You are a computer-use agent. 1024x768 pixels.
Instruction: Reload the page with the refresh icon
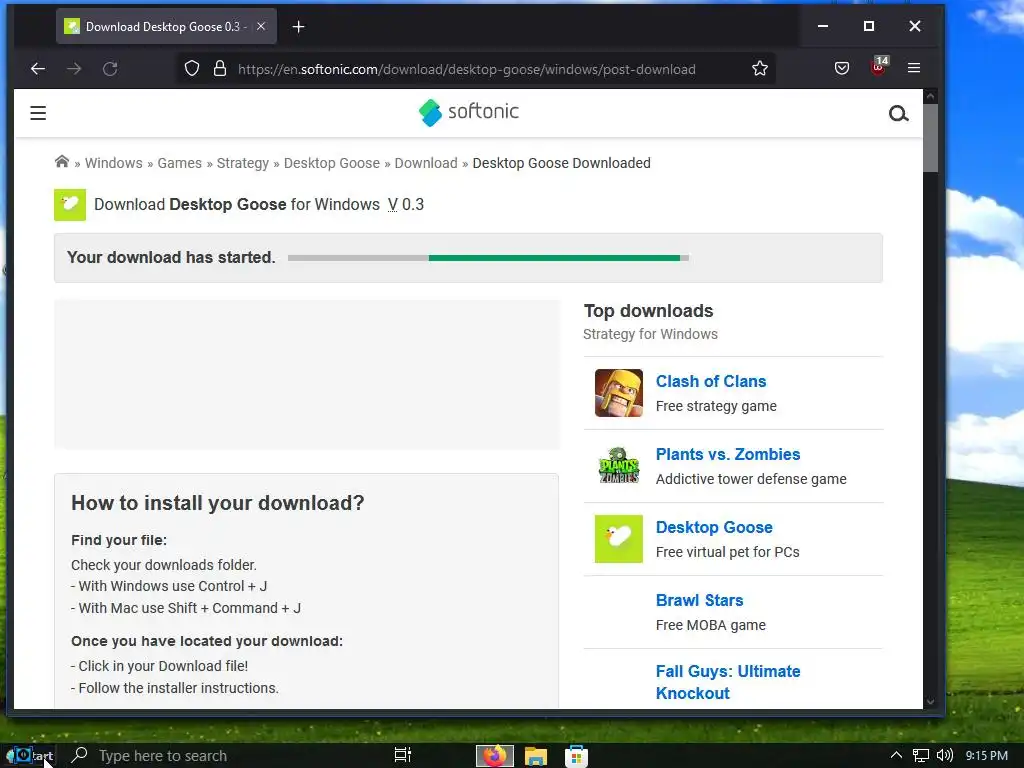[110, 69]
